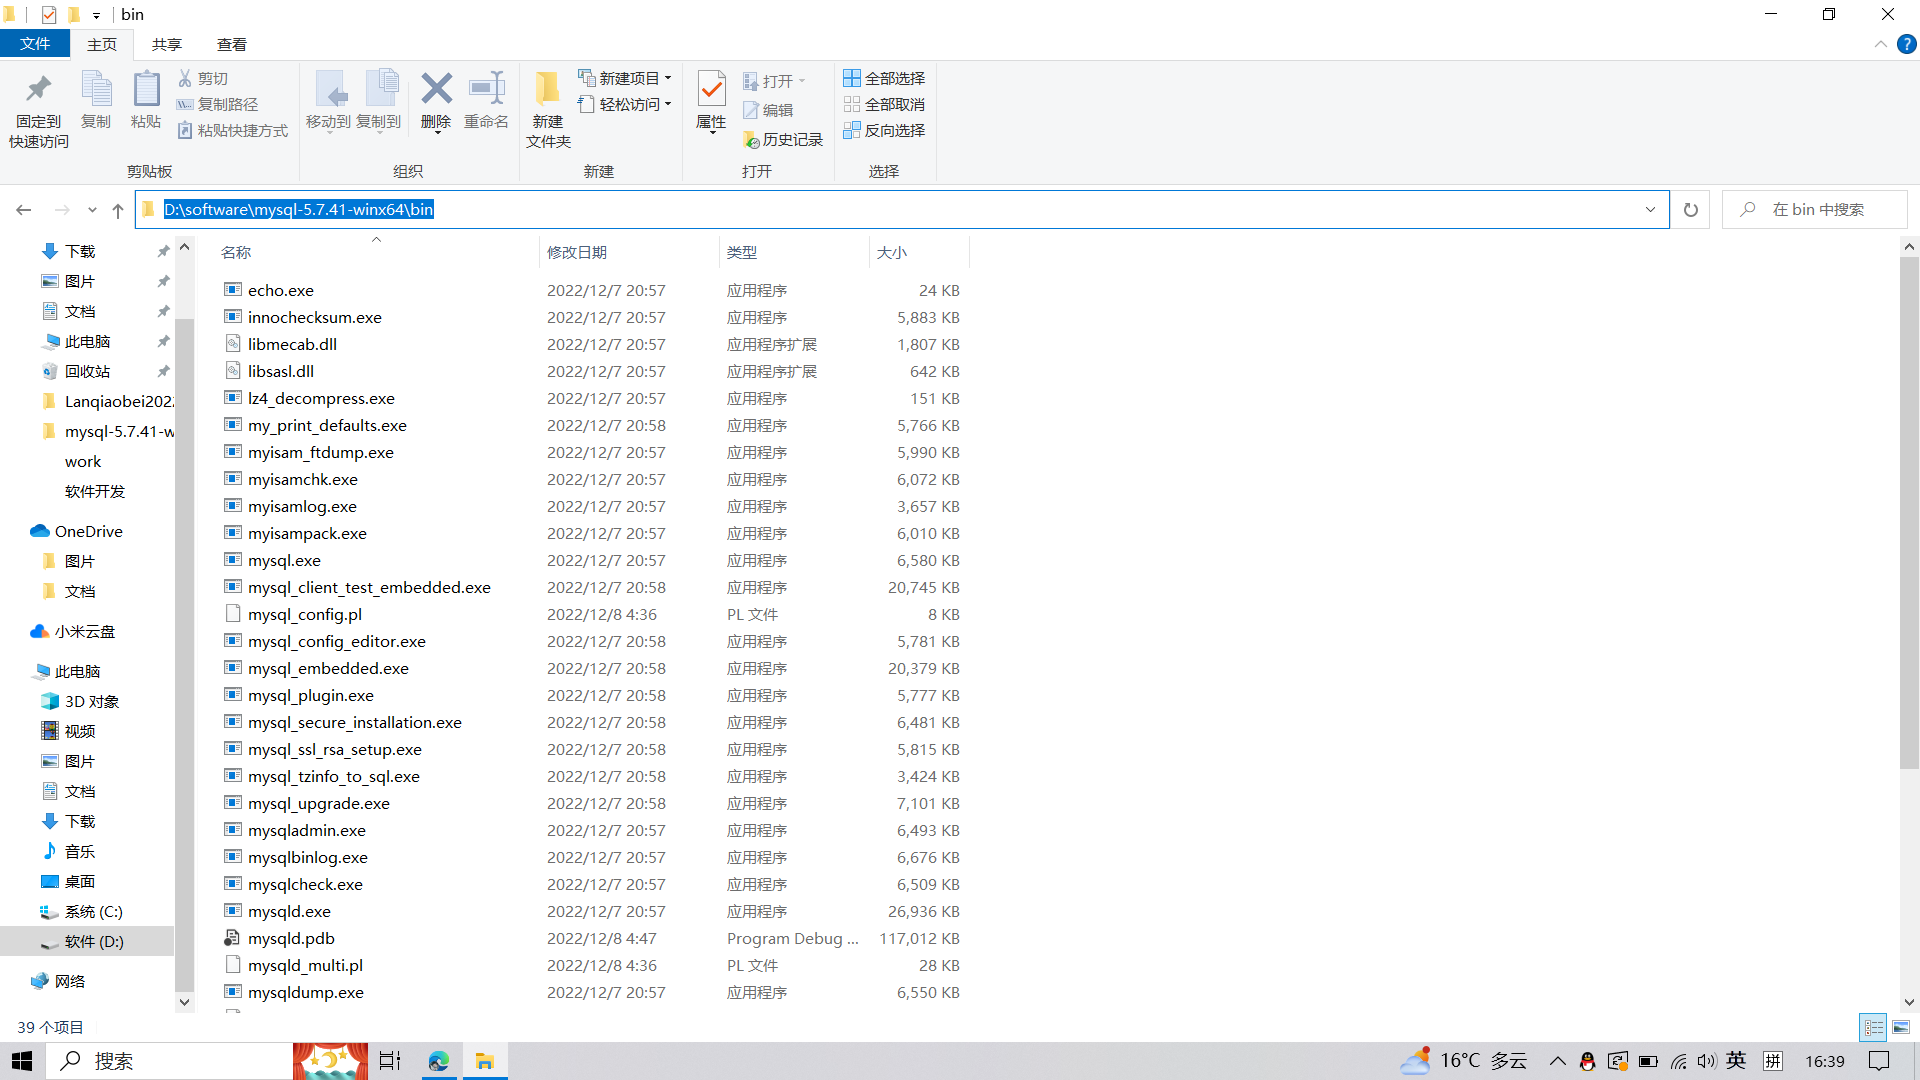Select the libmecab.dll file
The image size is (1920, 1080).
(292, 344)
